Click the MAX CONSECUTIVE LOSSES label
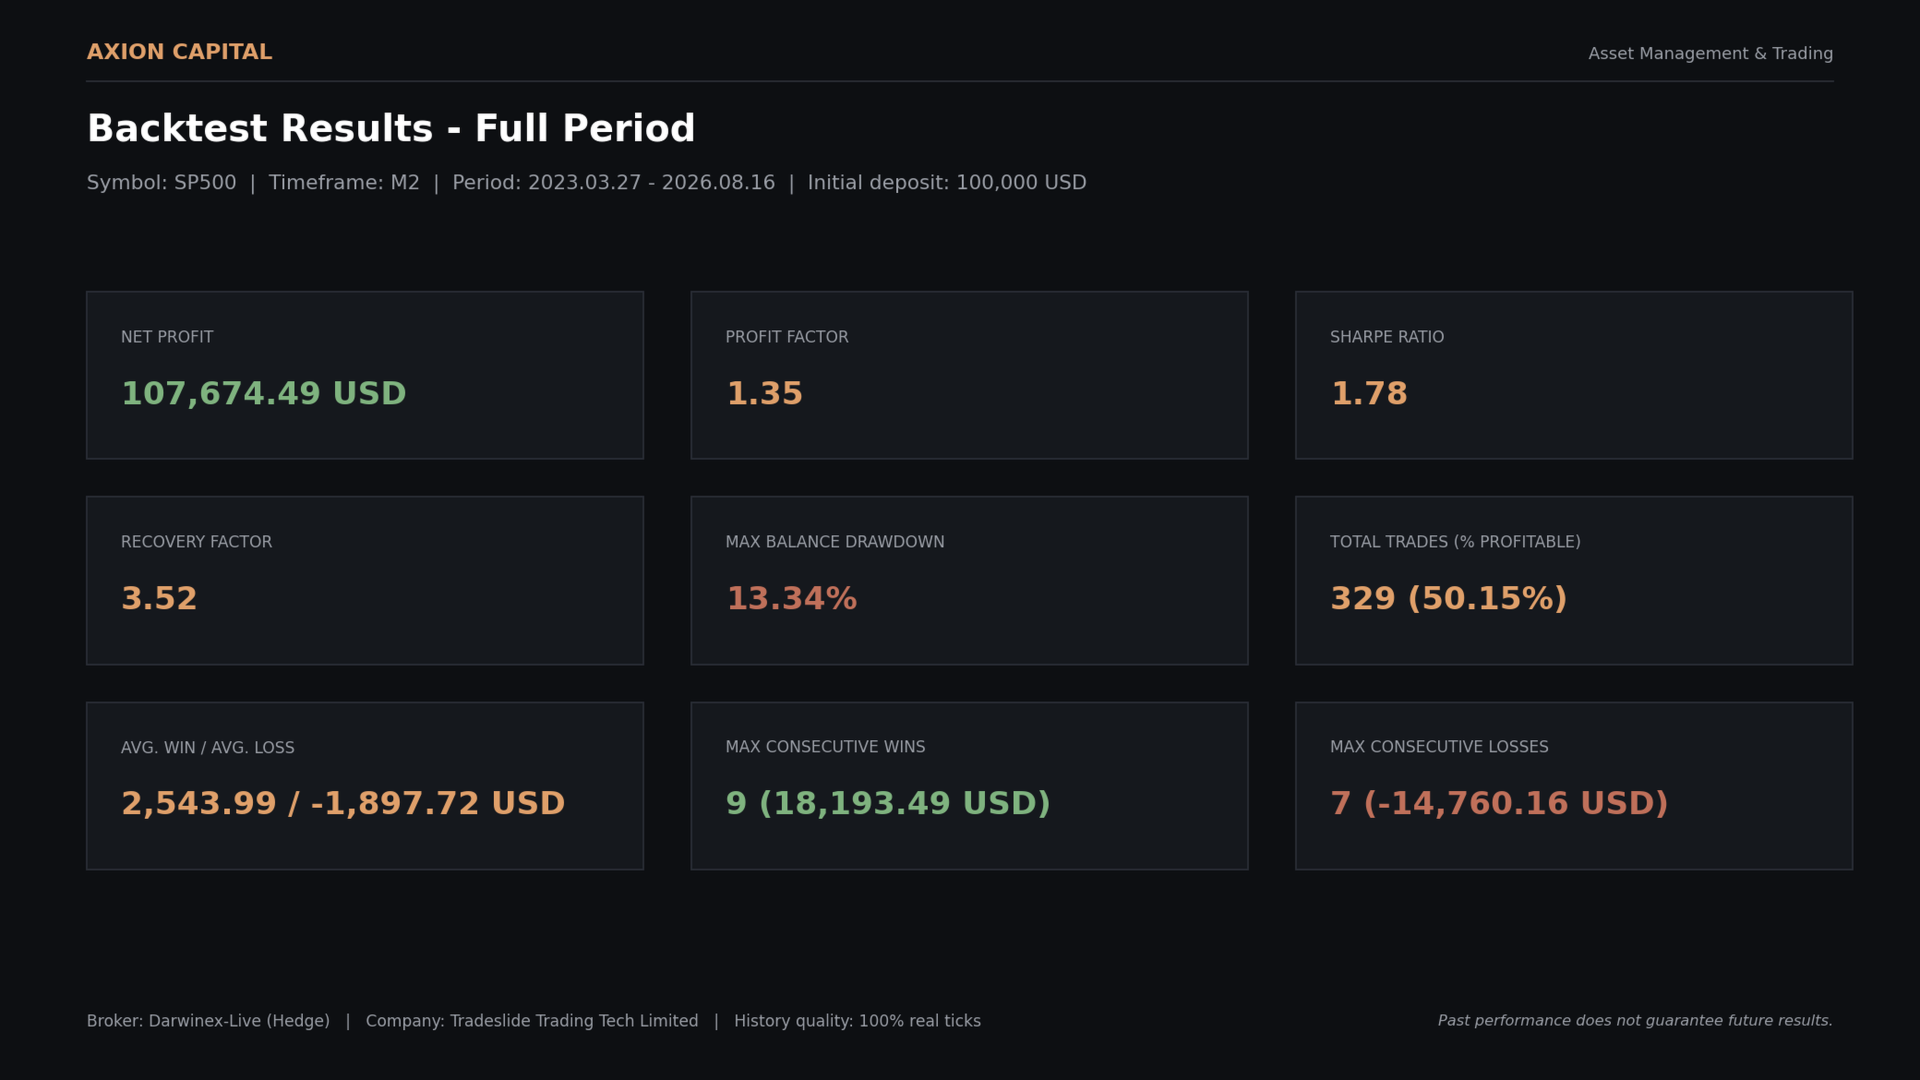This screenshot has height=1080, width=1920. point(1439,747)
